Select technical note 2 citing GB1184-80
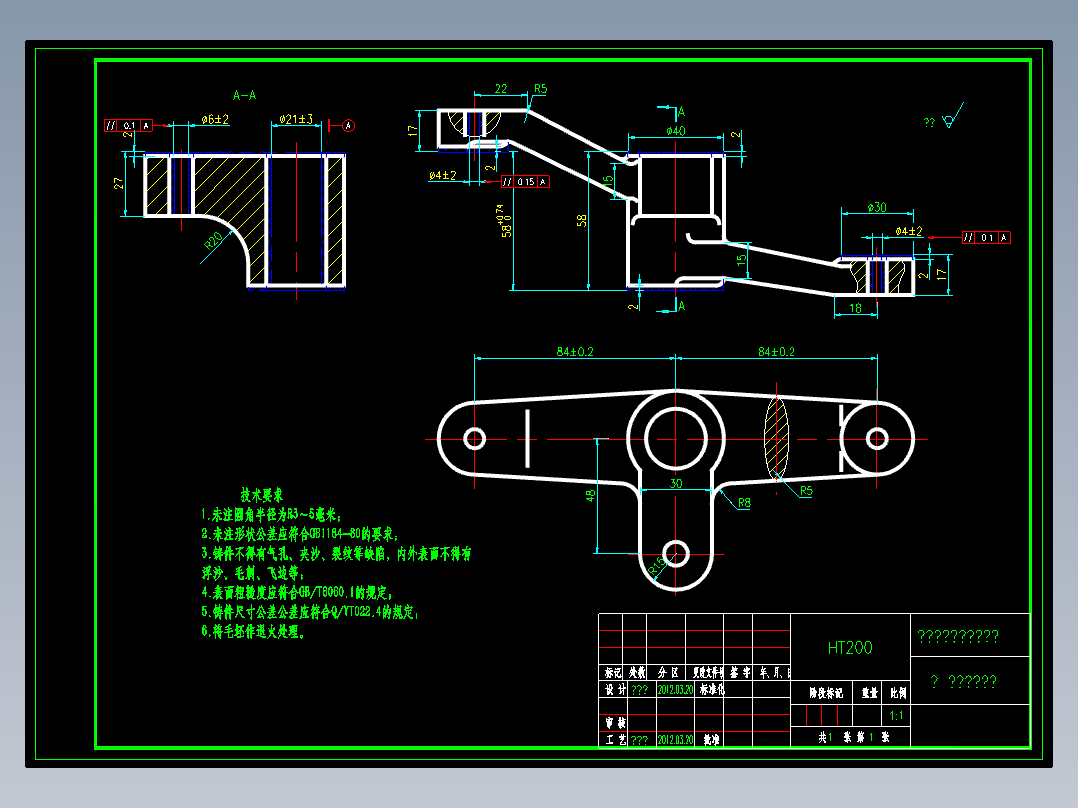Viewport: 1078px width, 808px height. [300, 534]
